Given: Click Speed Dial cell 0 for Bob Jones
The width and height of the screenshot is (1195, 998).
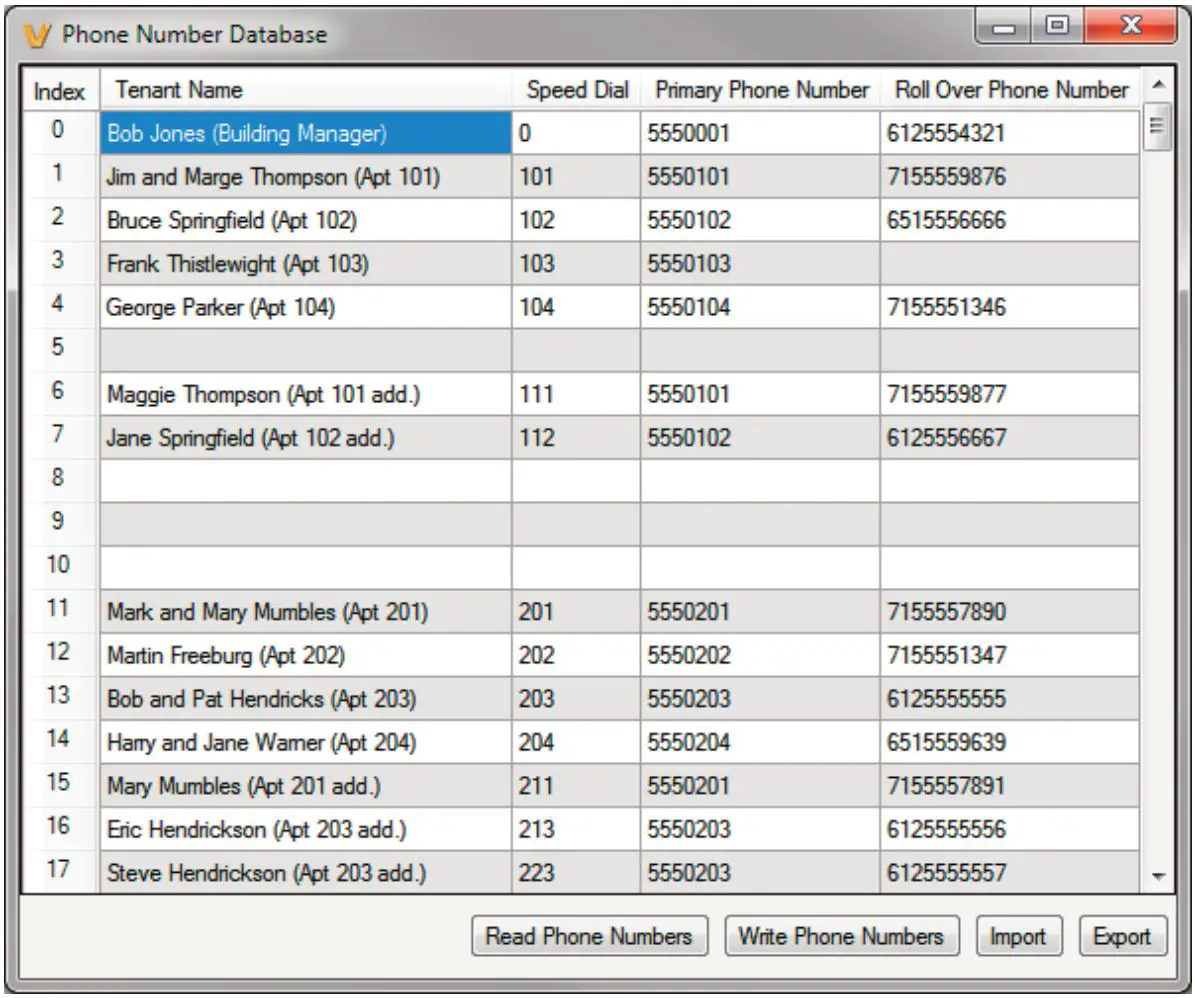Looking at the screenshot, I should click(x=576, y=133).
